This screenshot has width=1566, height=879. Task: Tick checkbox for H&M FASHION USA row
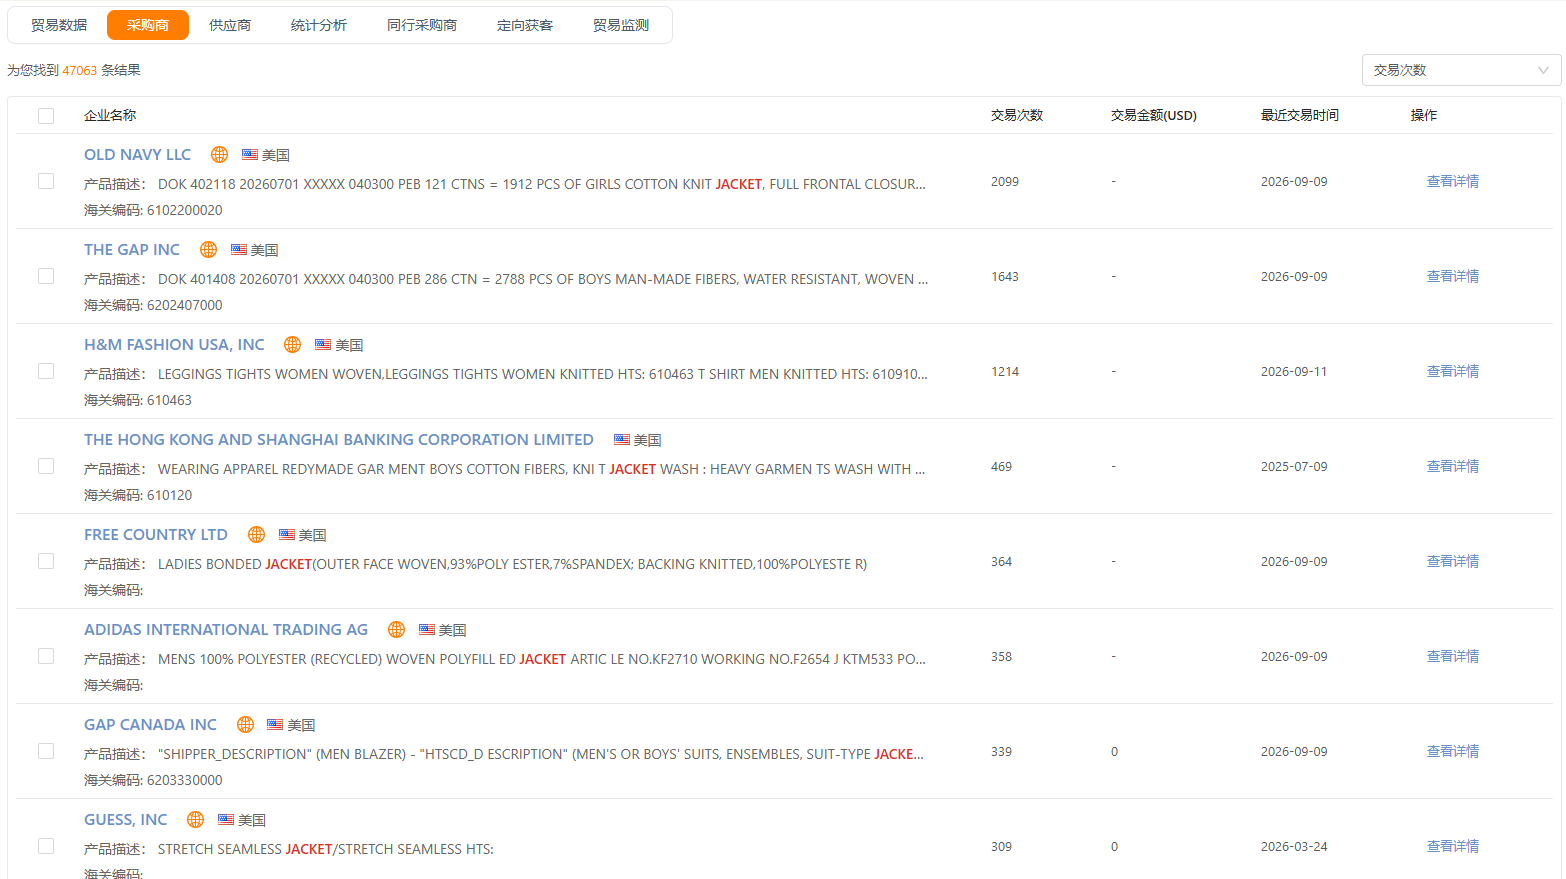[46, 371]
